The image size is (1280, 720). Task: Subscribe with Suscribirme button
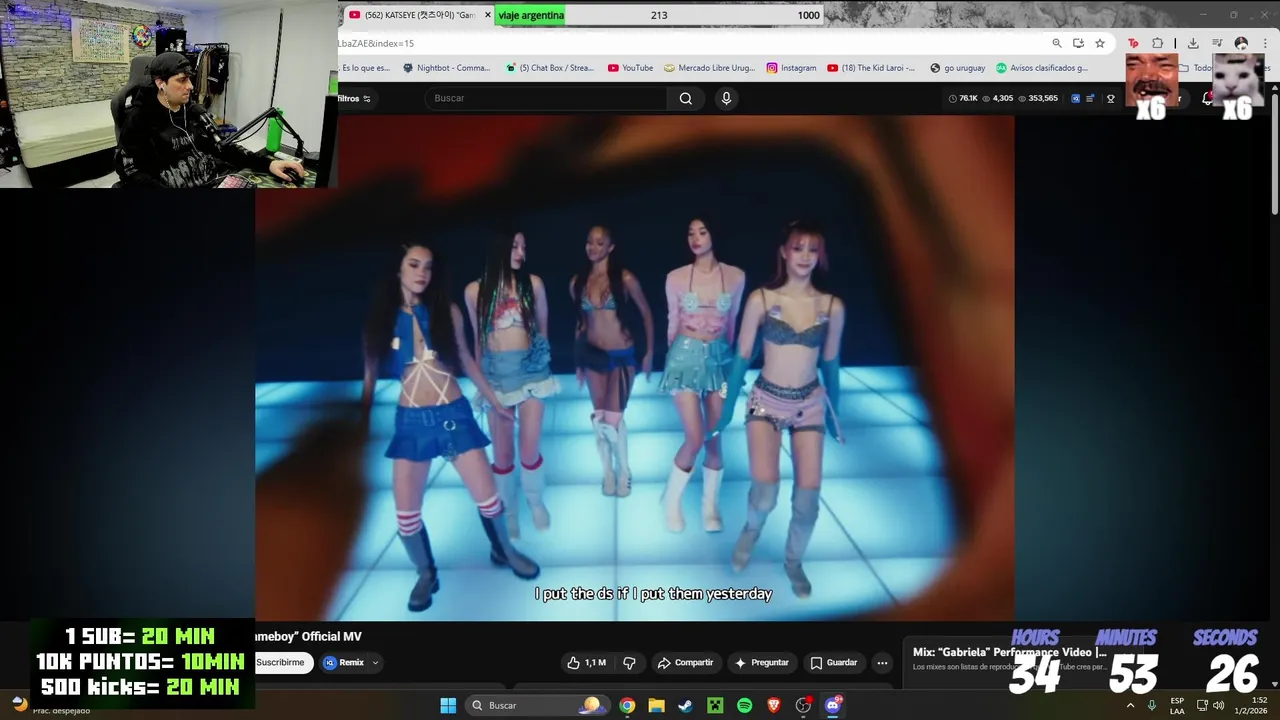tap(283, 662)
